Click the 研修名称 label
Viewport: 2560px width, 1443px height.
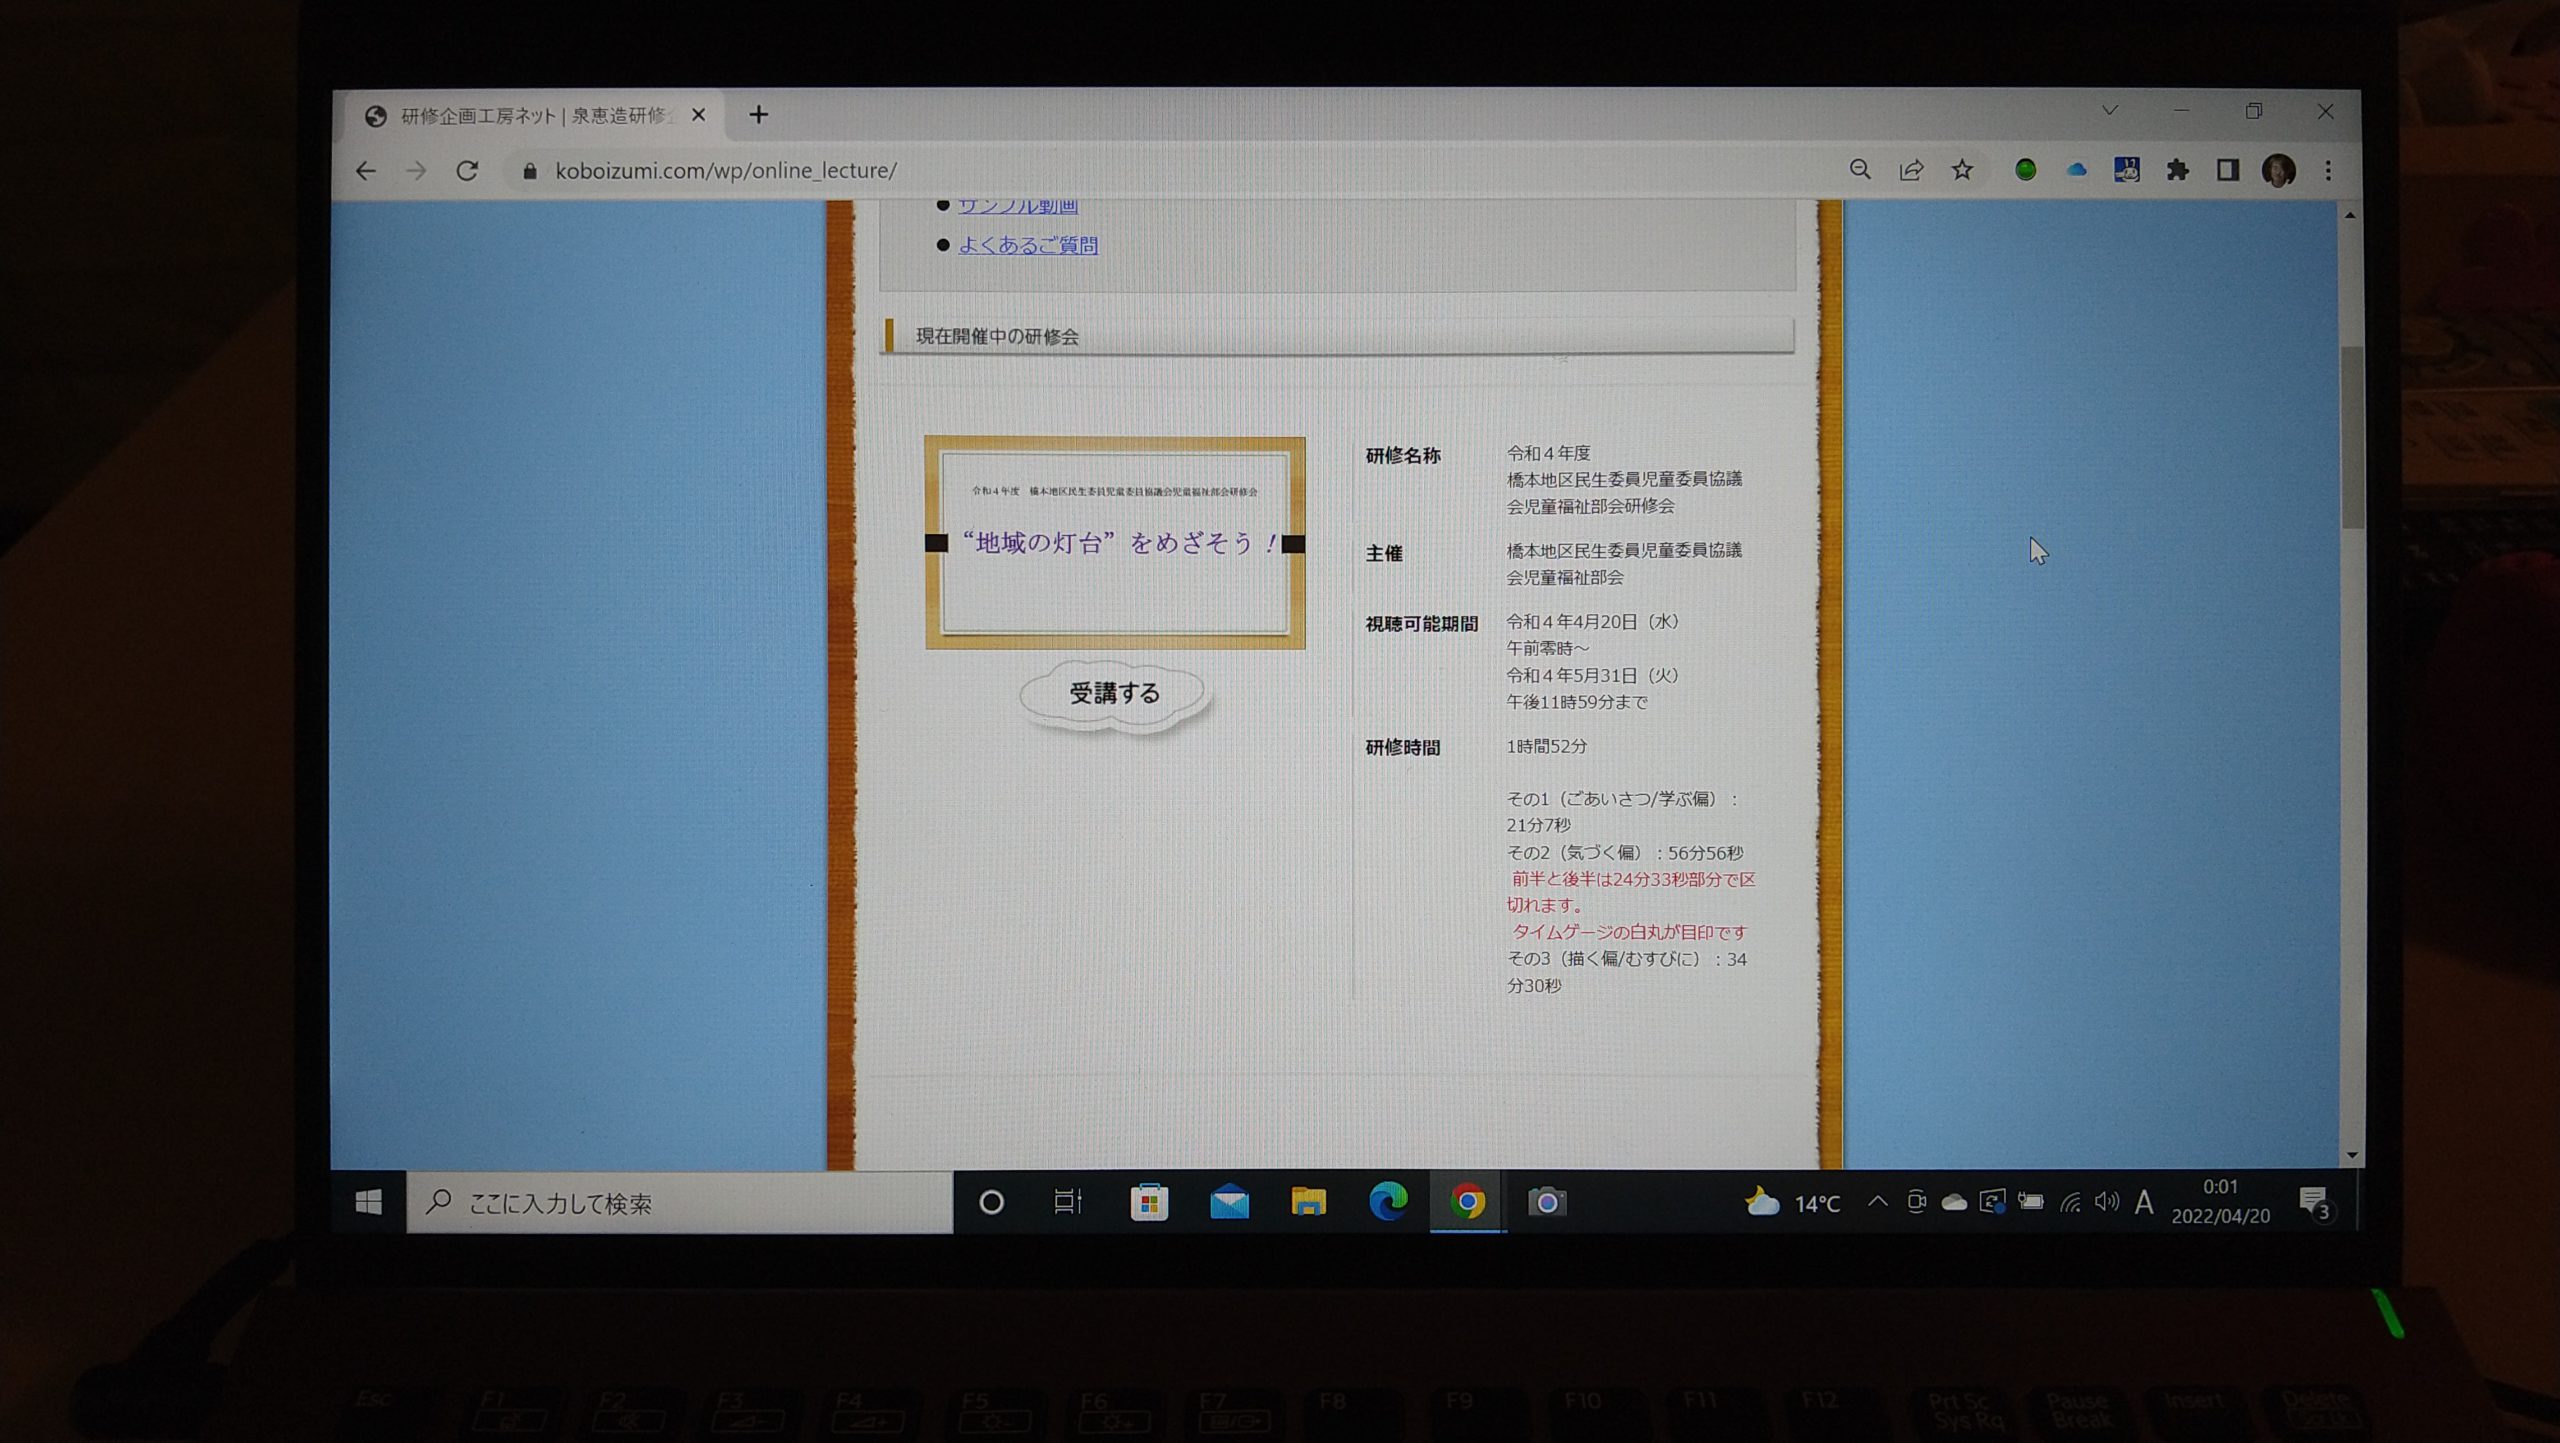click(1403, 456)
